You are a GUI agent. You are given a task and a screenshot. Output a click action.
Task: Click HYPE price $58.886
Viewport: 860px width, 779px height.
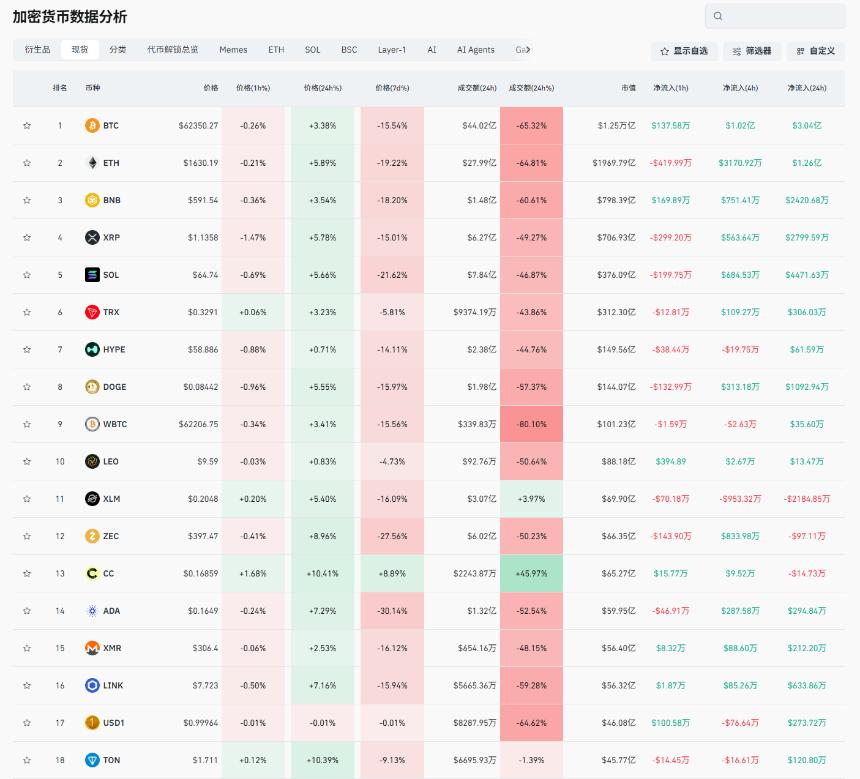pos(203,349)
